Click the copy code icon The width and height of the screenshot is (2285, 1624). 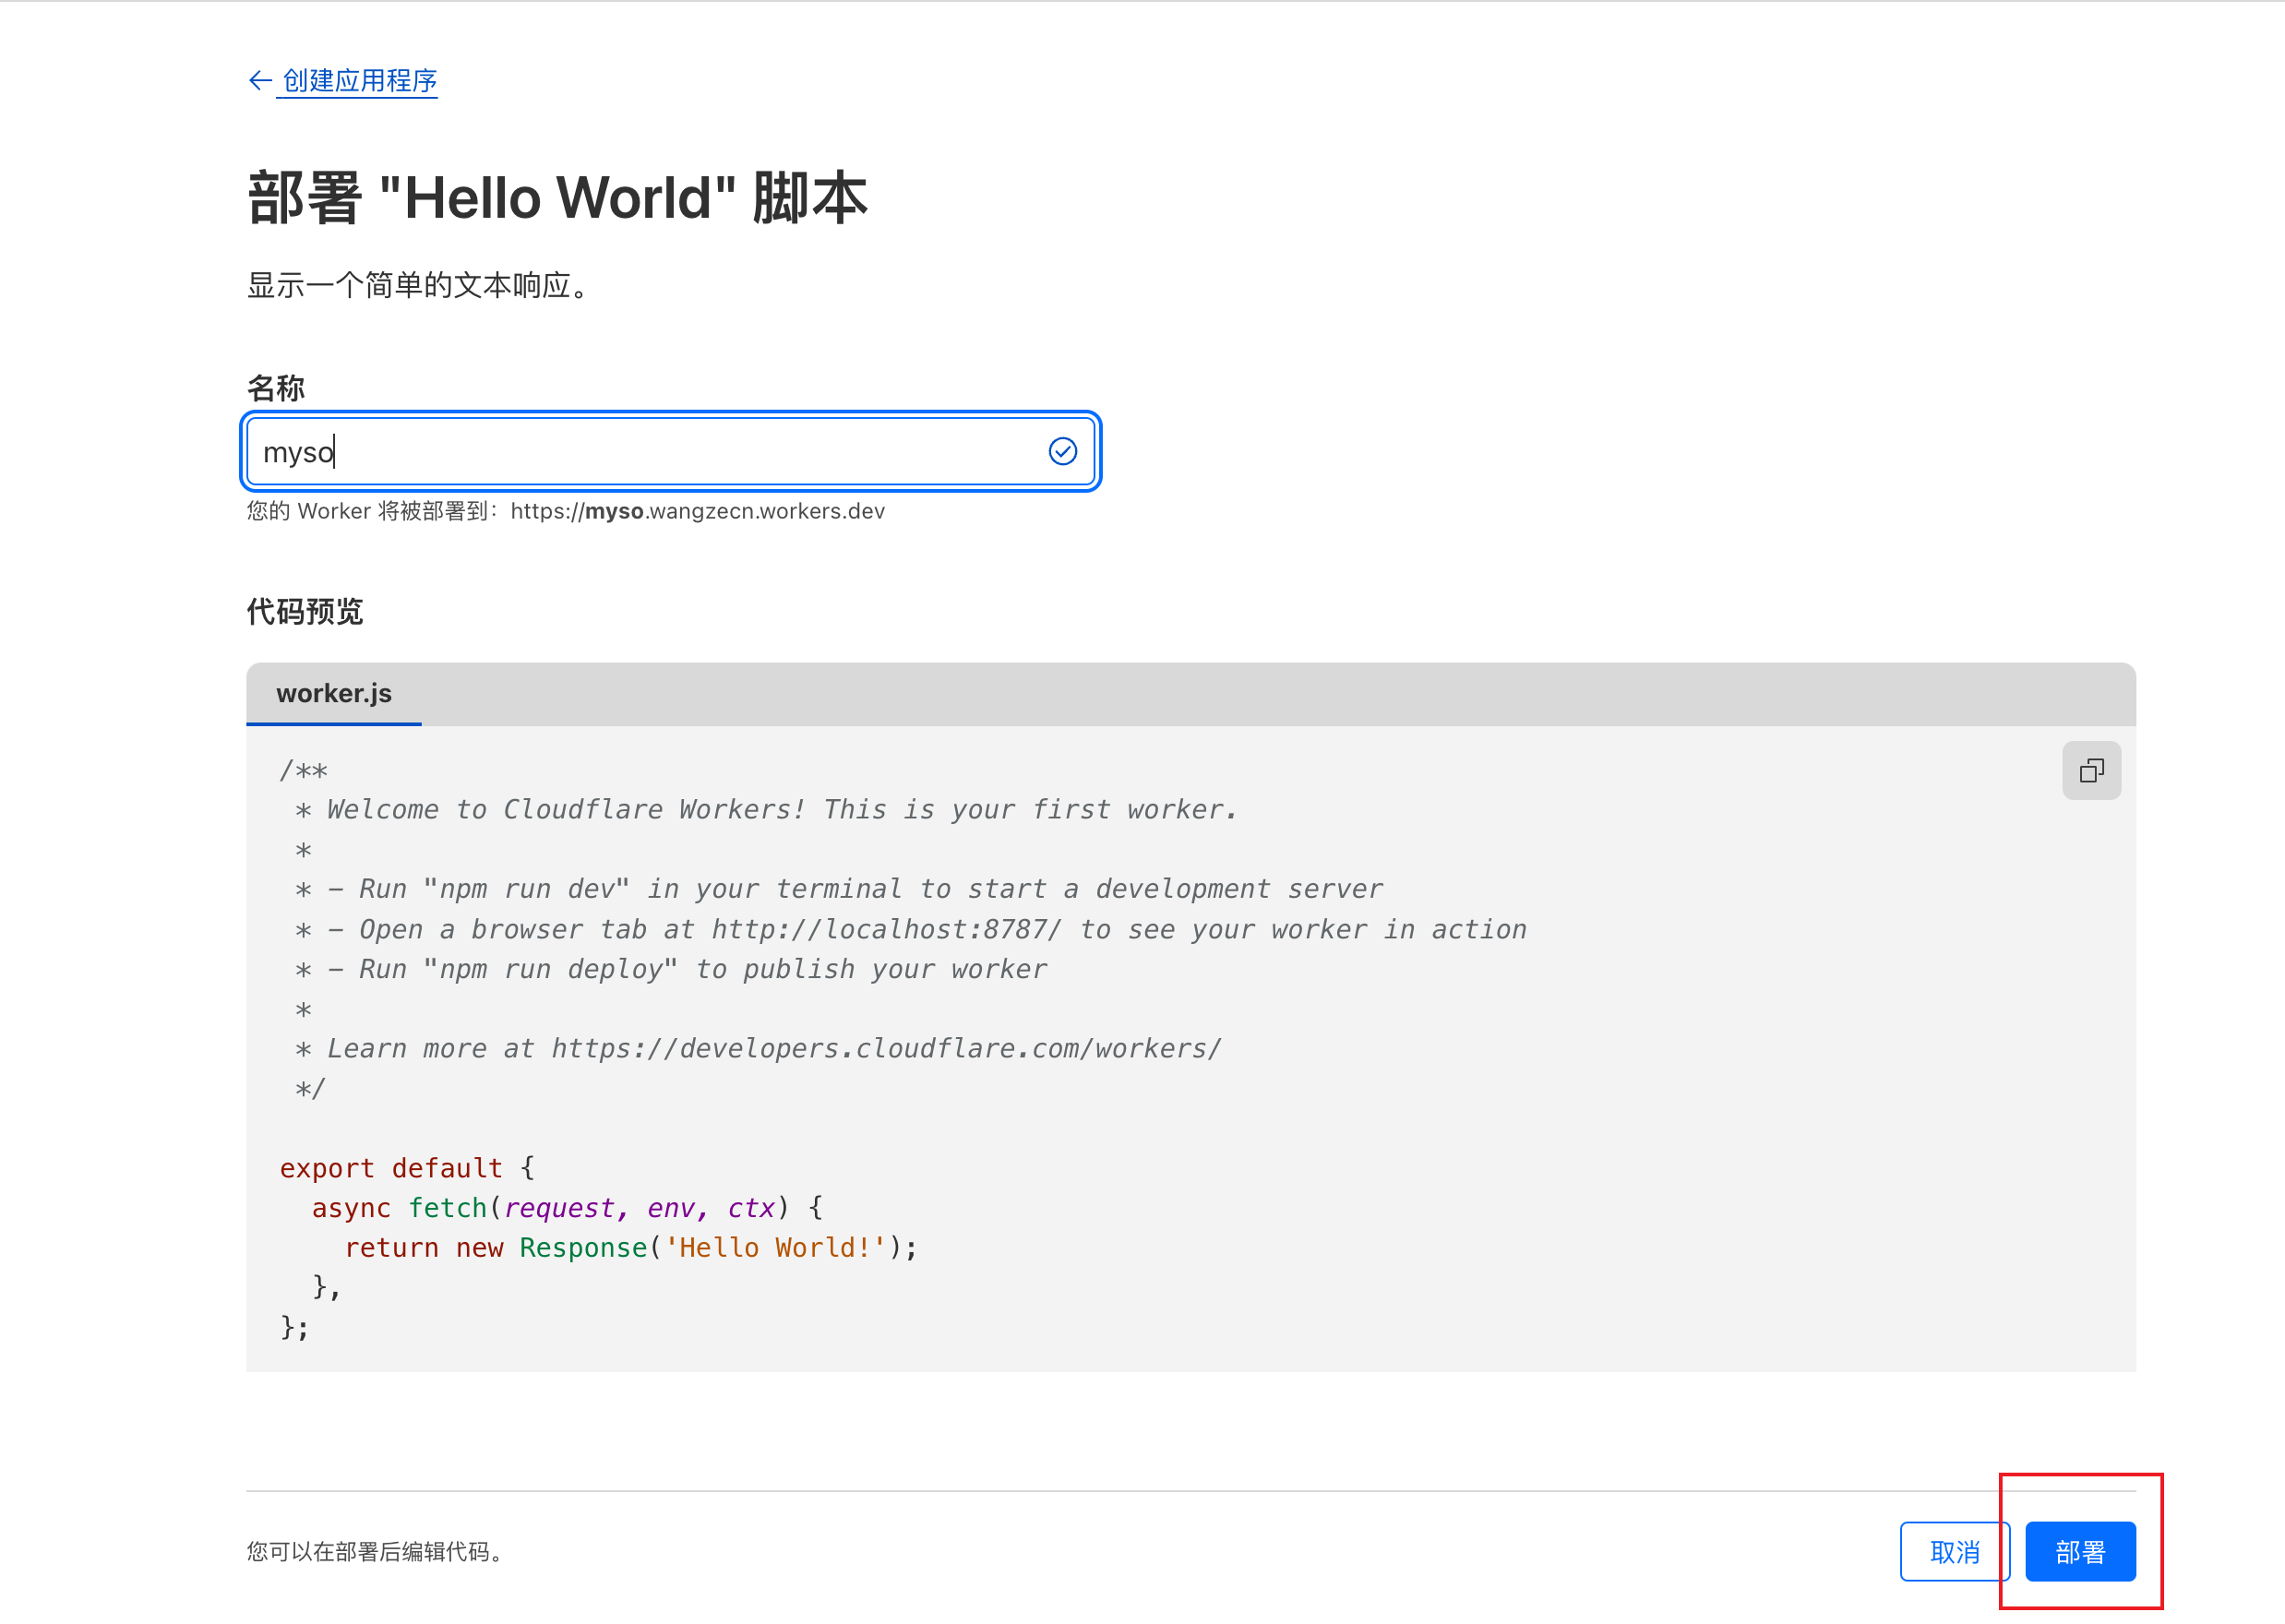(2090, 770)
